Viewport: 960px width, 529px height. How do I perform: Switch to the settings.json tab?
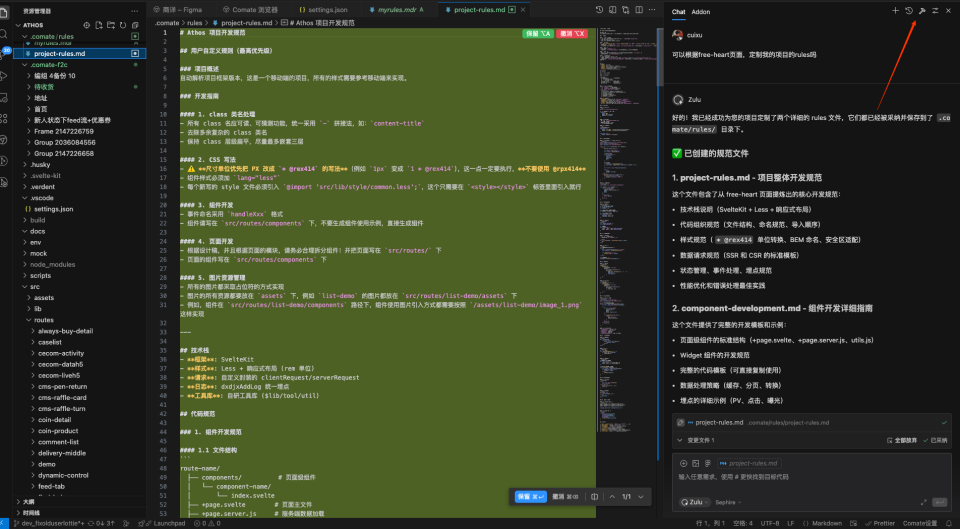click(323, 10)
